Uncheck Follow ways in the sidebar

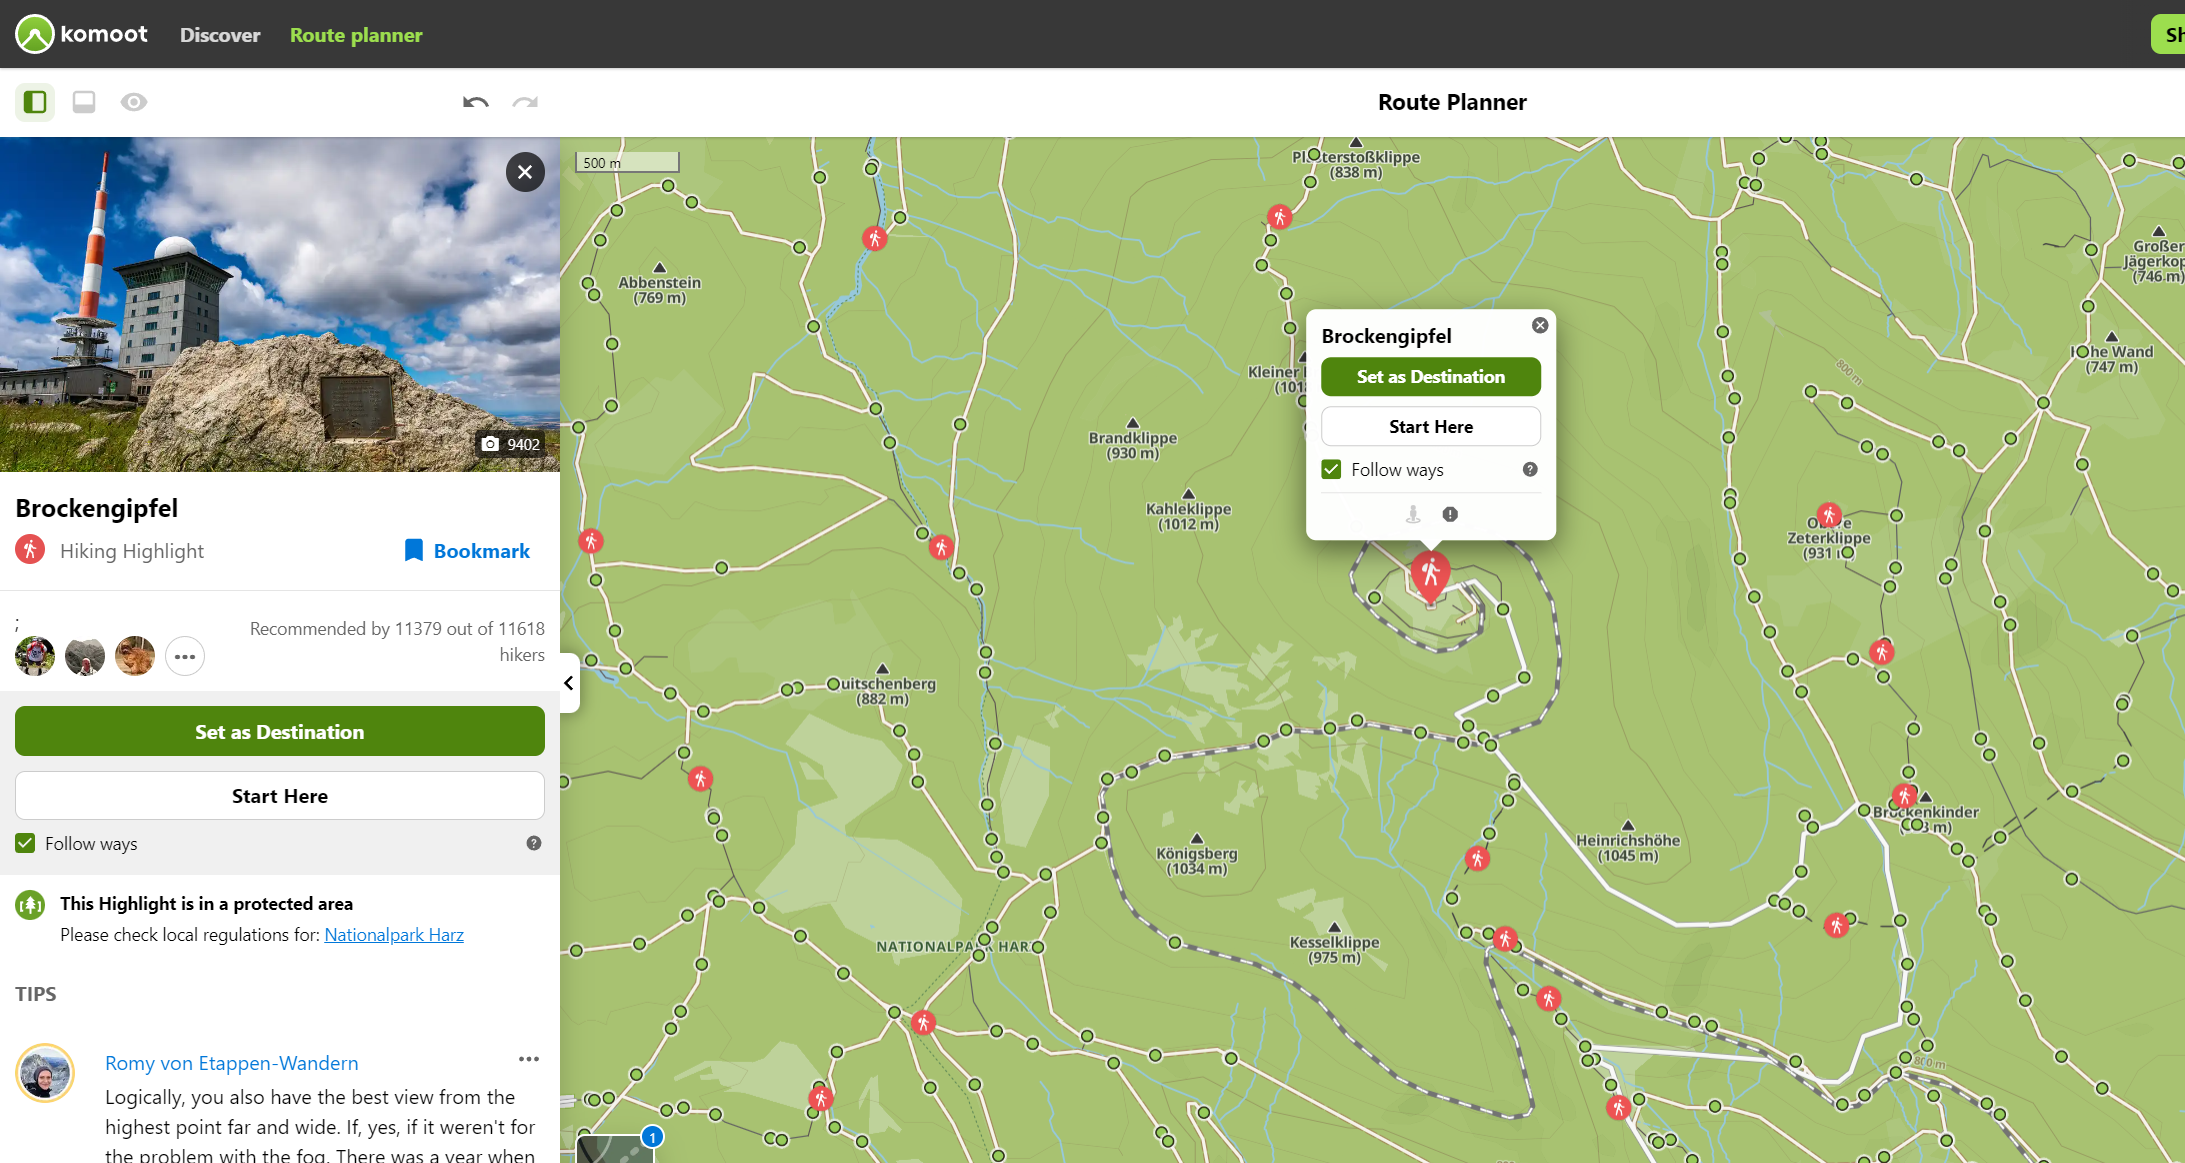26,843
